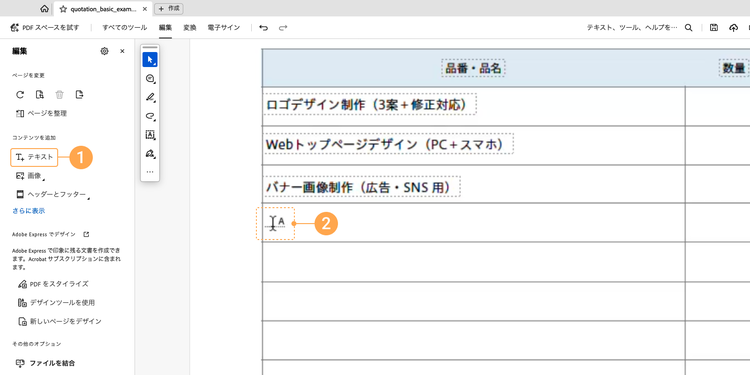Star the quotation_basic_exam document tab
750x375 pixels.
pyautogui.click(x=63, y=9)
